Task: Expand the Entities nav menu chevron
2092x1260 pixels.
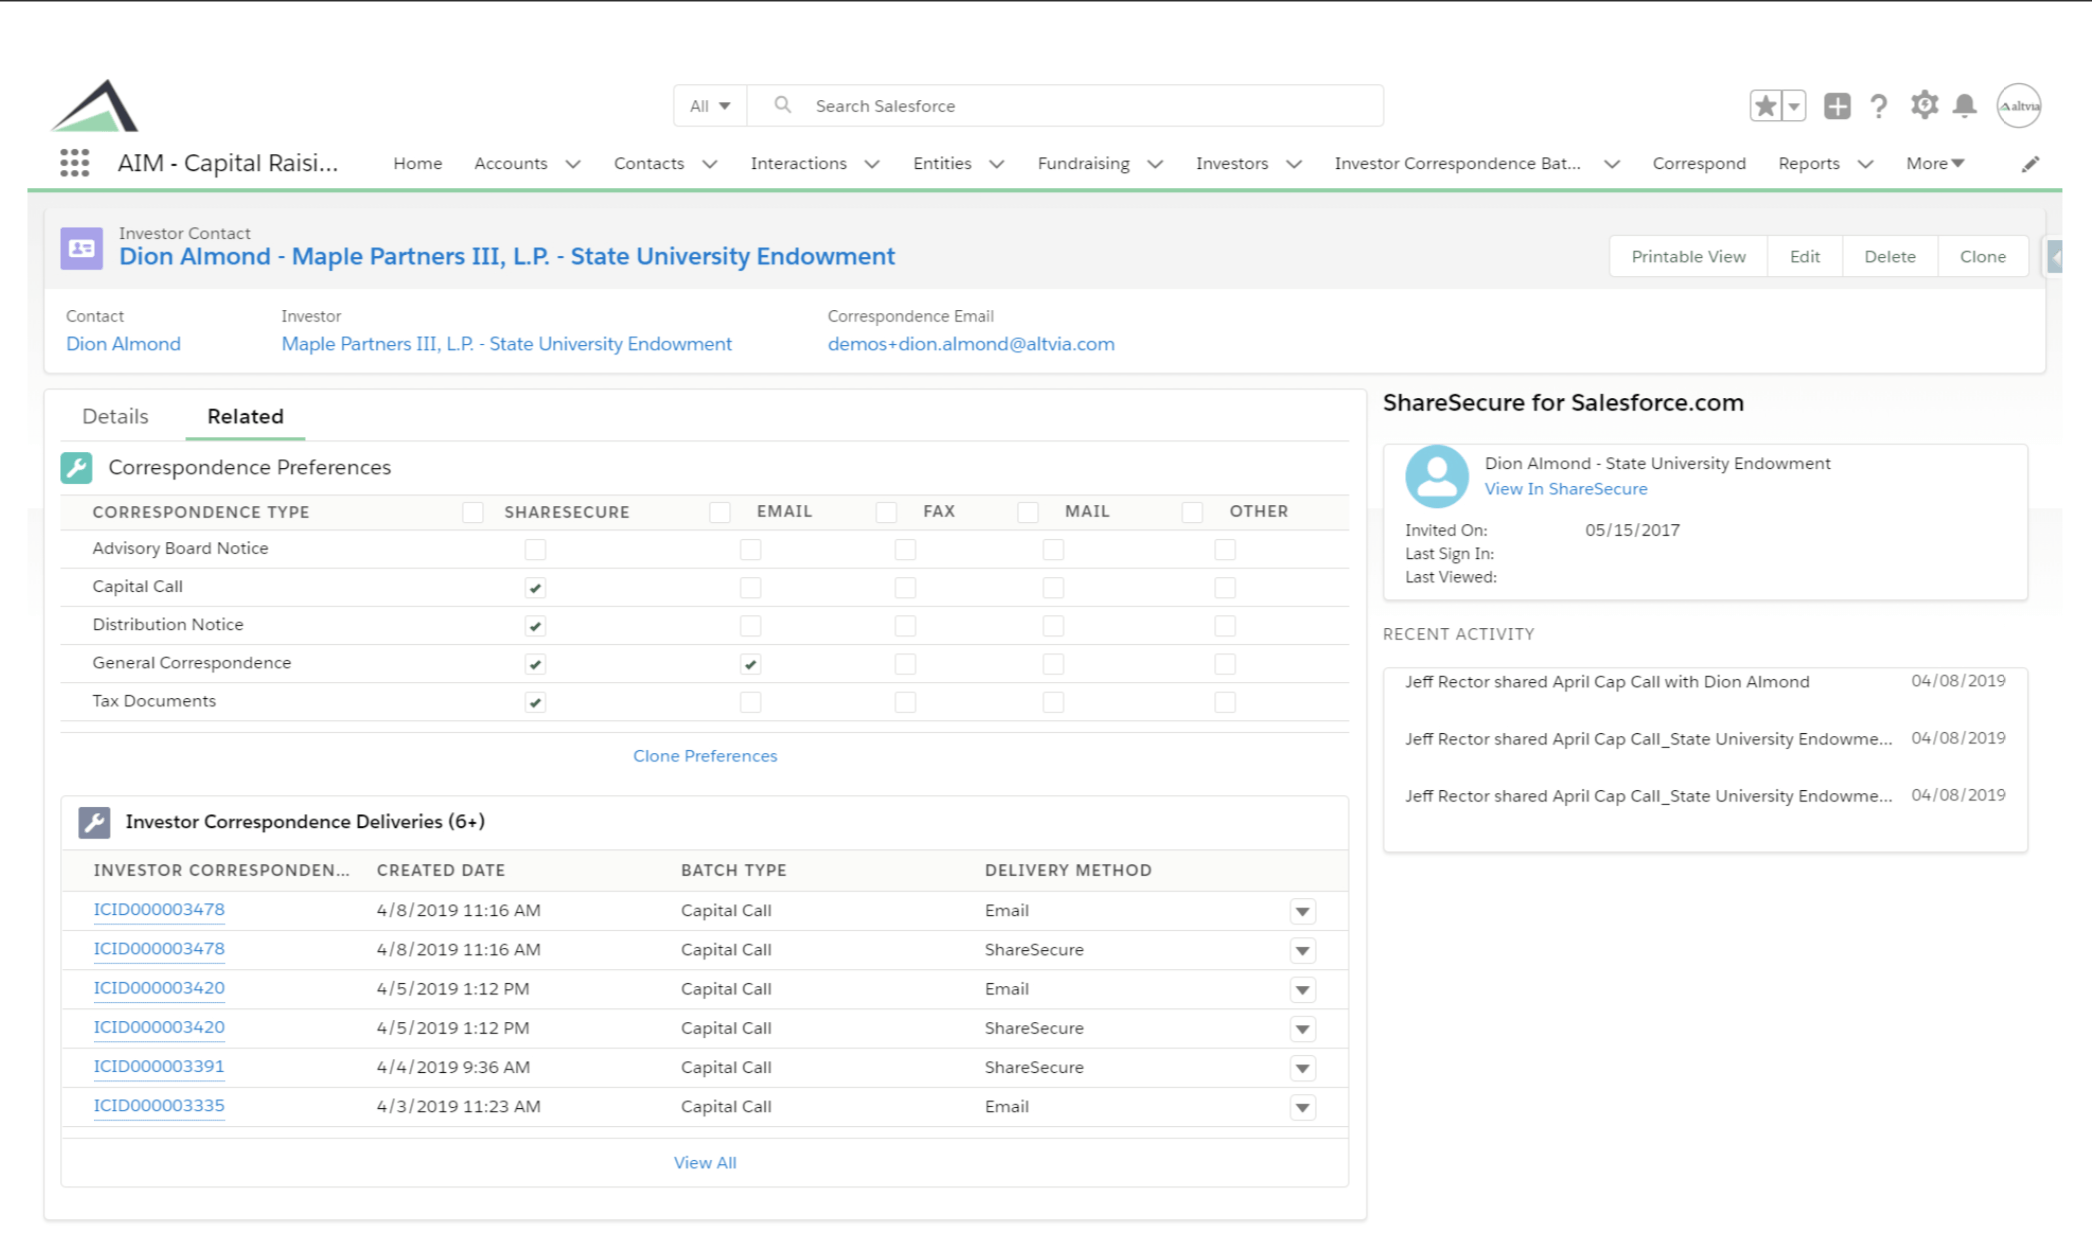Action: point(997,164)
